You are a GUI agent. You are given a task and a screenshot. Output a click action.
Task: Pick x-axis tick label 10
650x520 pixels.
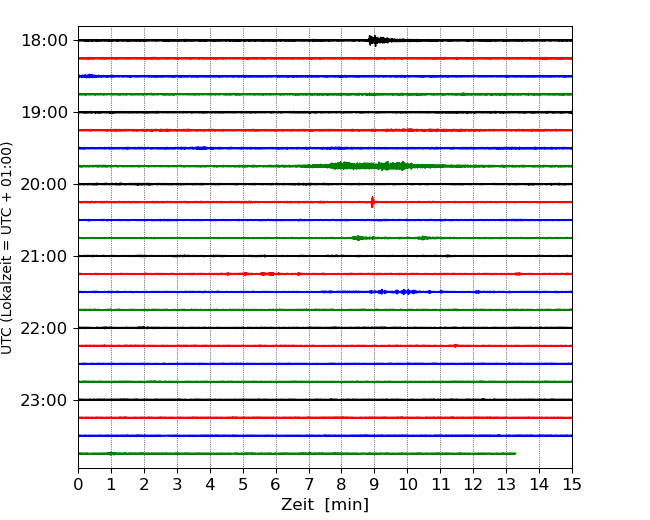[407, 484]
